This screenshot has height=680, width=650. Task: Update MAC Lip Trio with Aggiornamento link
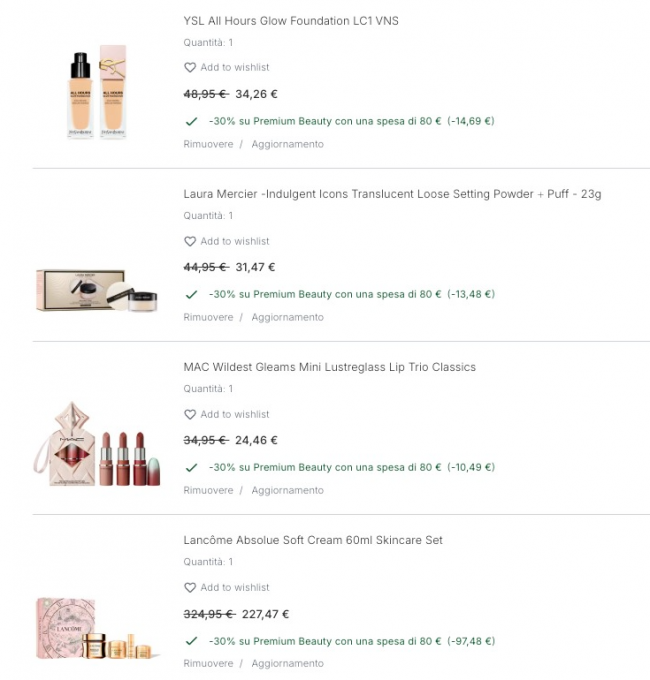pos(287,490)
